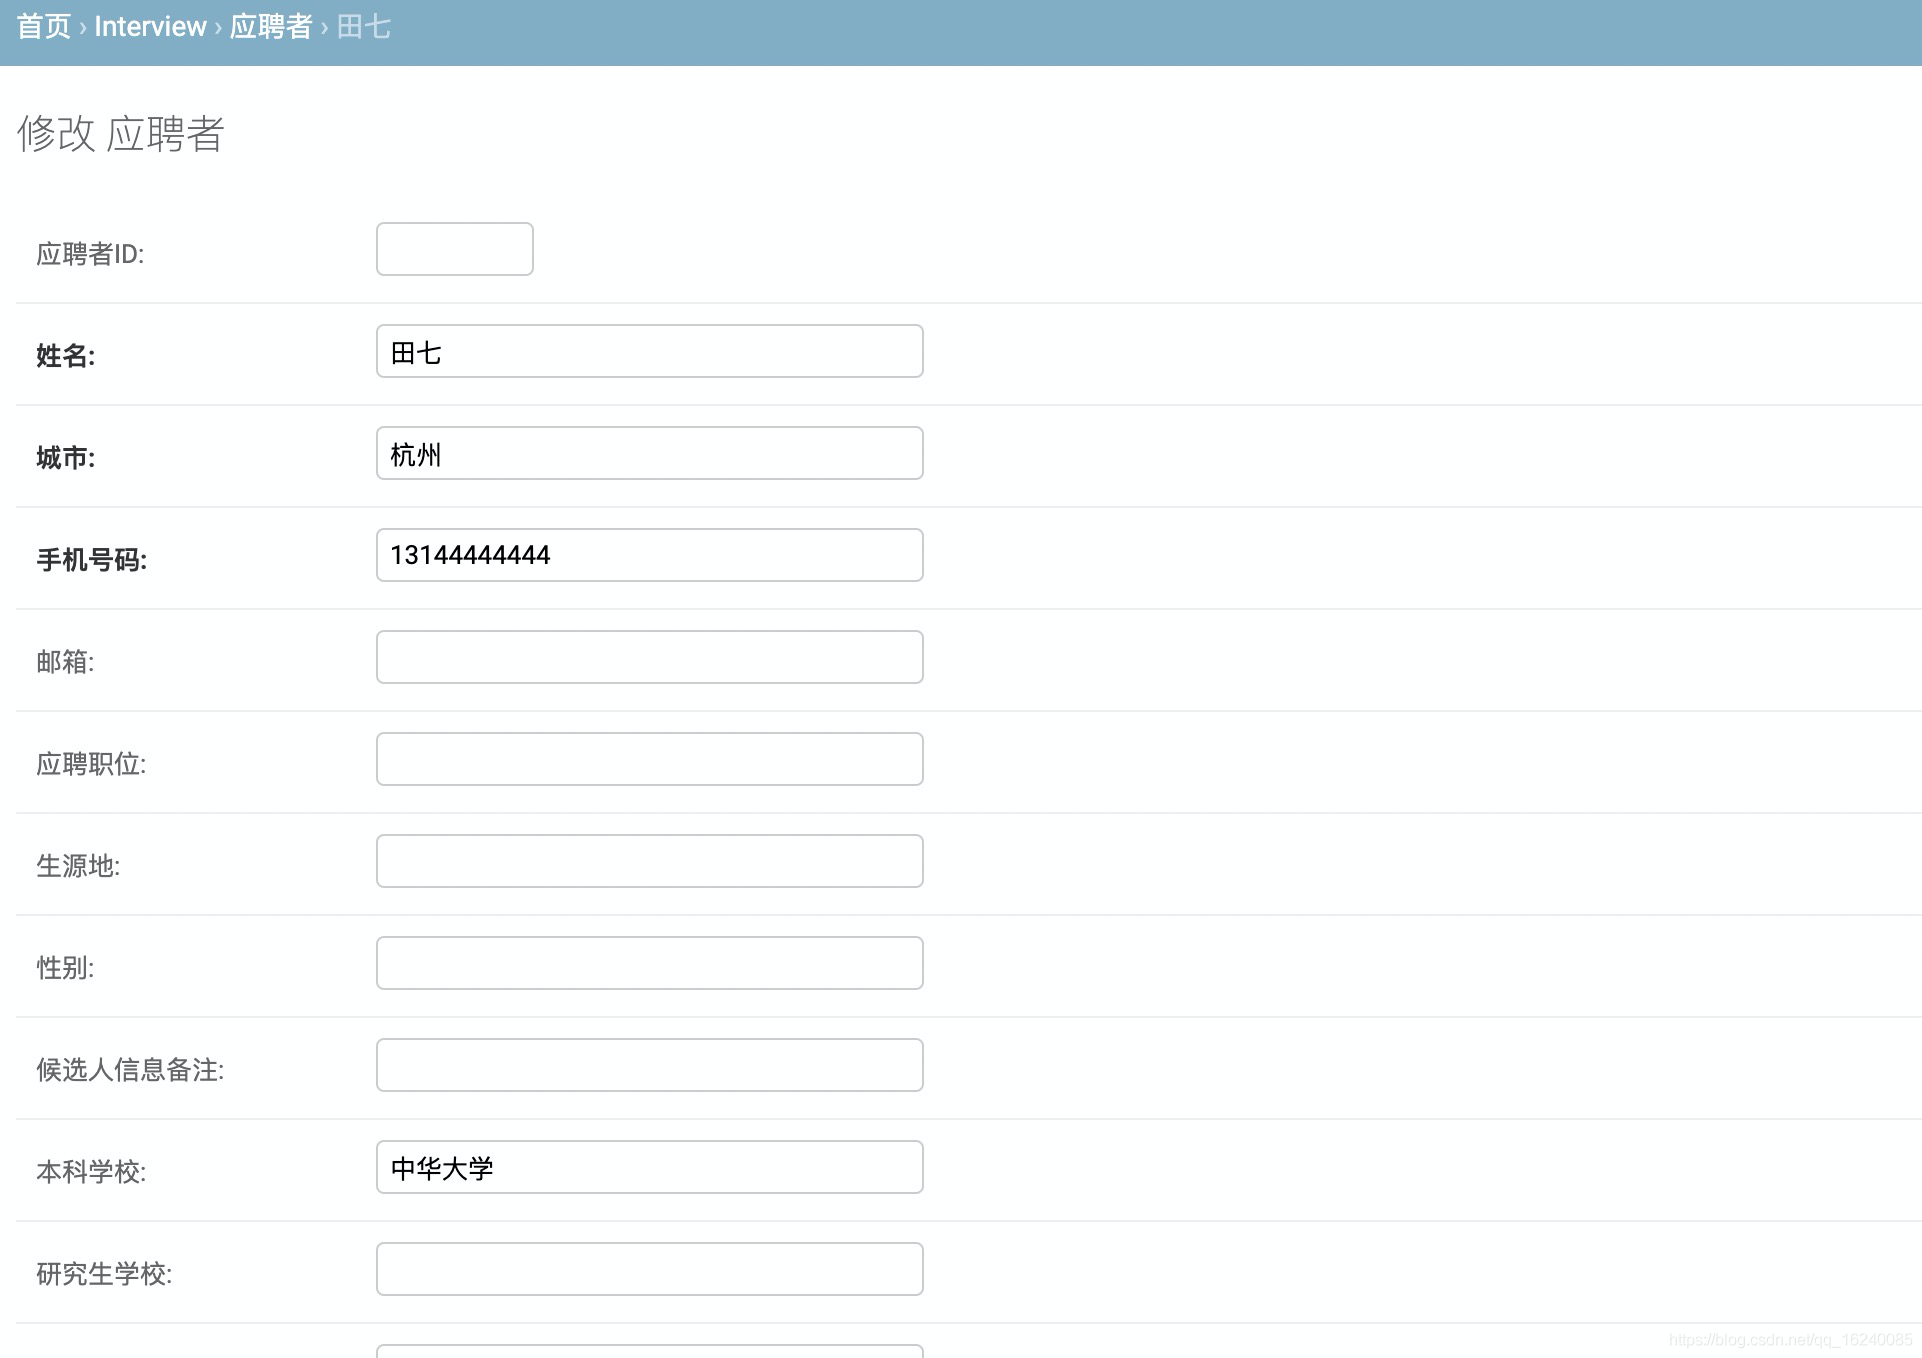Image resolution: width=1922 pixels, height=1358 pixels.
Task: Click the 邮箱 field label
Action: click(66, 662)
